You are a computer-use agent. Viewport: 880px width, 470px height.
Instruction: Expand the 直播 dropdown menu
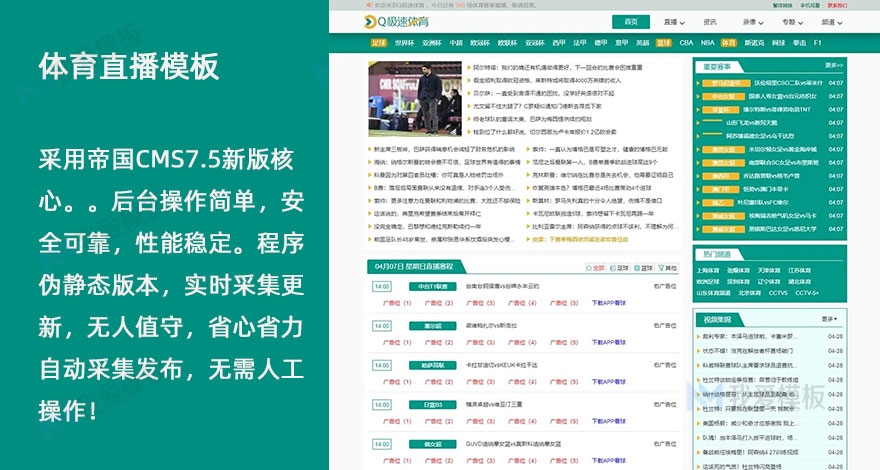(x=673, y=22)
